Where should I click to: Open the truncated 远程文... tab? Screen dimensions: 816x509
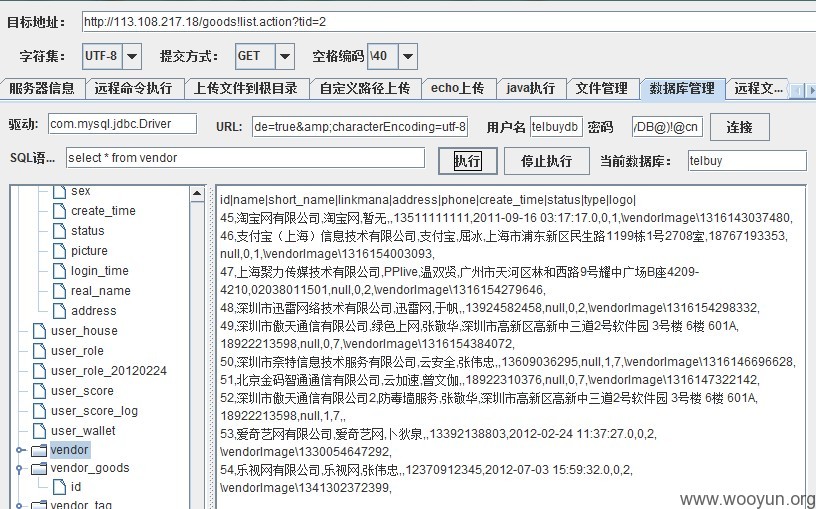[758, 88]
